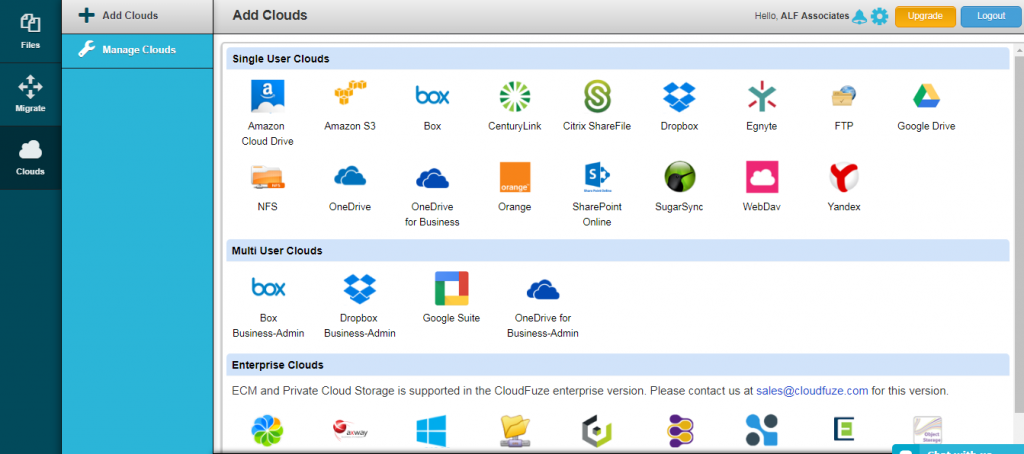This screenshot has width=1024, height=454.
Task: Add an Amazon S3 cloud
Action: click(x=350, y=93)
